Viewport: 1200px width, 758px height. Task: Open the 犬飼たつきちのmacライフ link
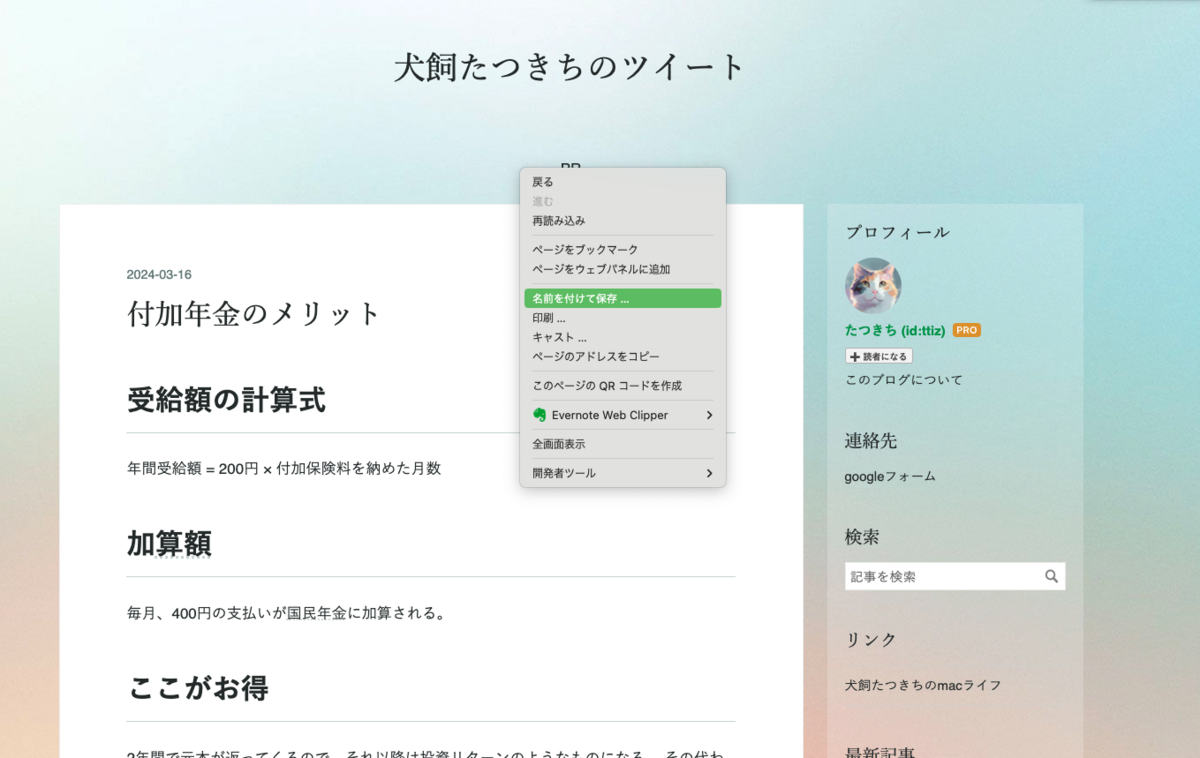click(923, 685)
